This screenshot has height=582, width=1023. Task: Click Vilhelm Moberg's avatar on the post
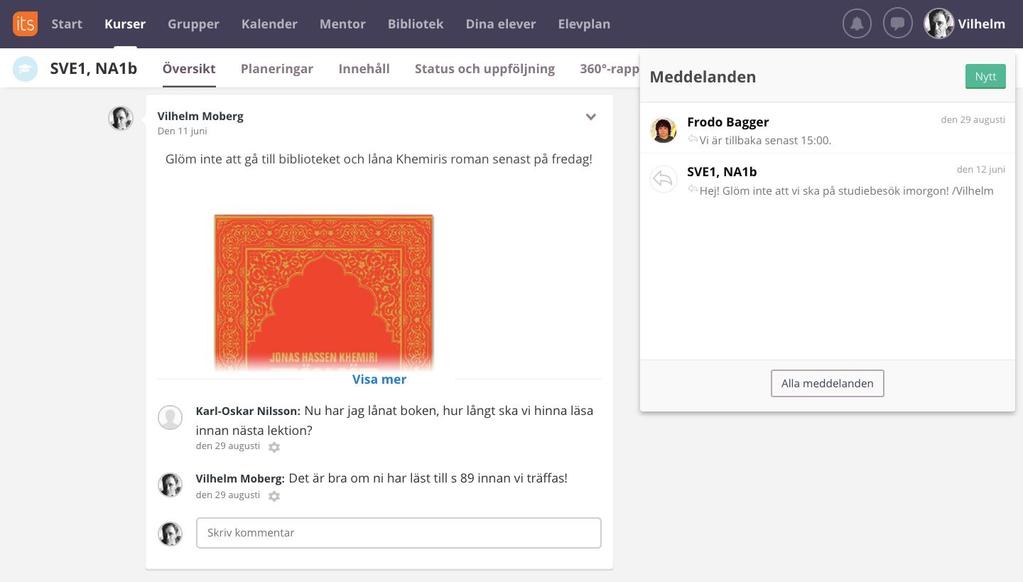[x=121, y=118]
